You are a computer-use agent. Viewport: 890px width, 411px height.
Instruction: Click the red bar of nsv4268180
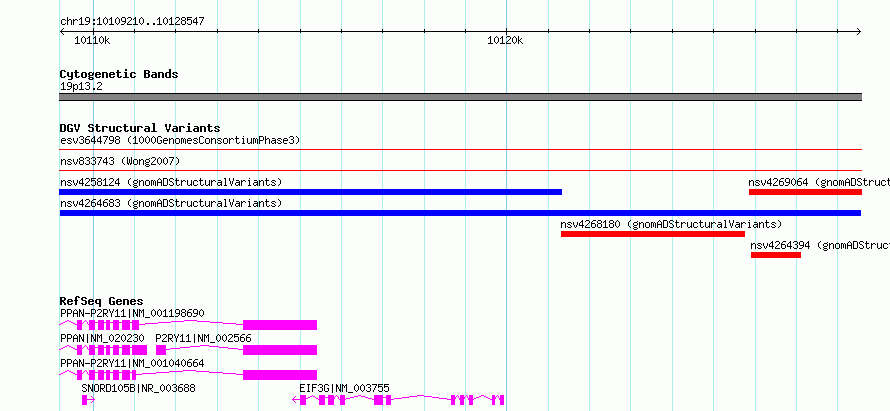click(653, 234)
